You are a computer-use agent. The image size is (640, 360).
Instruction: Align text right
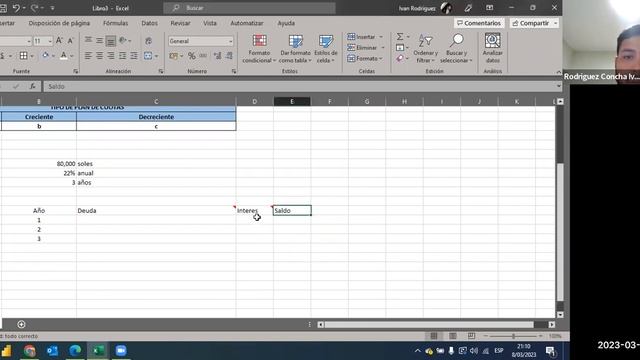point(111,56)
